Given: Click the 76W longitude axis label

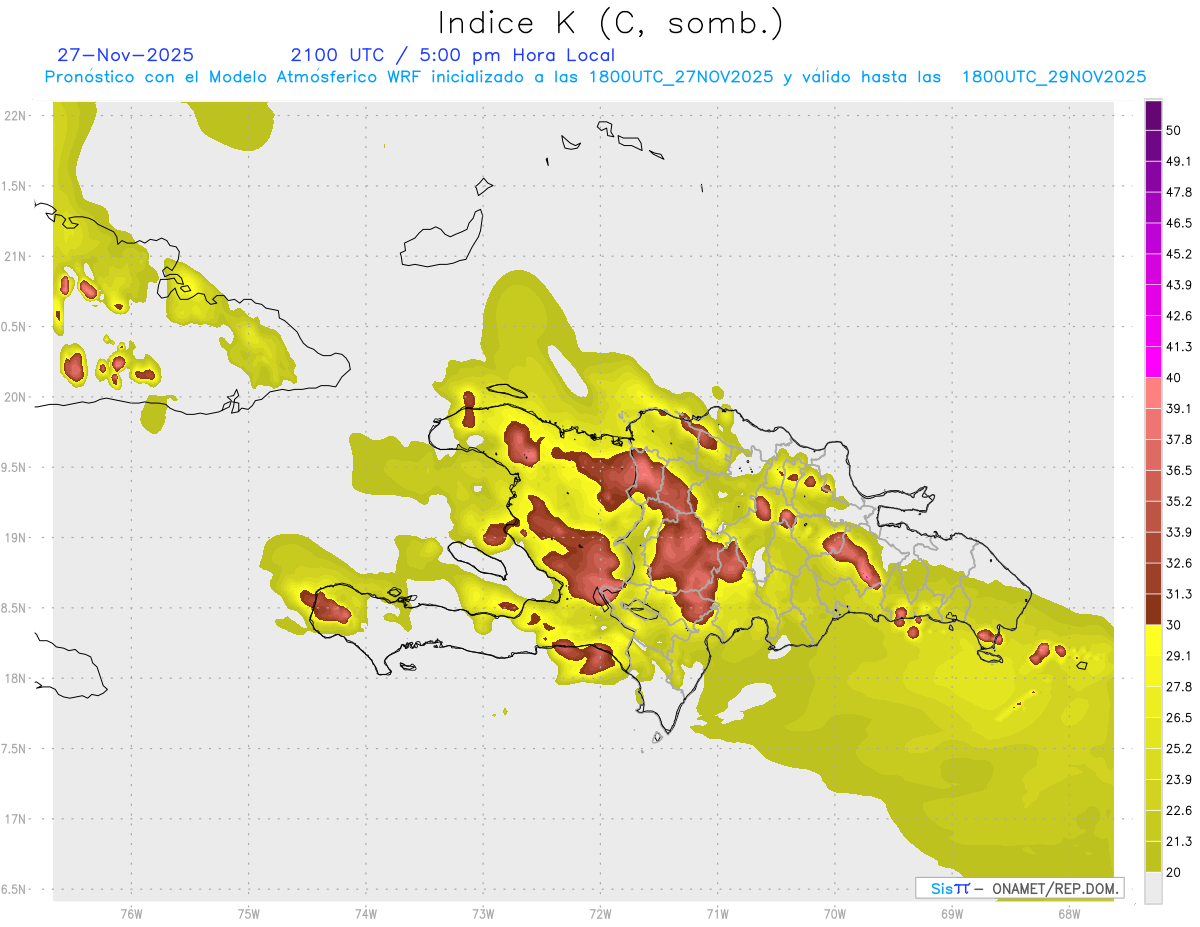Looking at the screenshot, I should point(131,913).
